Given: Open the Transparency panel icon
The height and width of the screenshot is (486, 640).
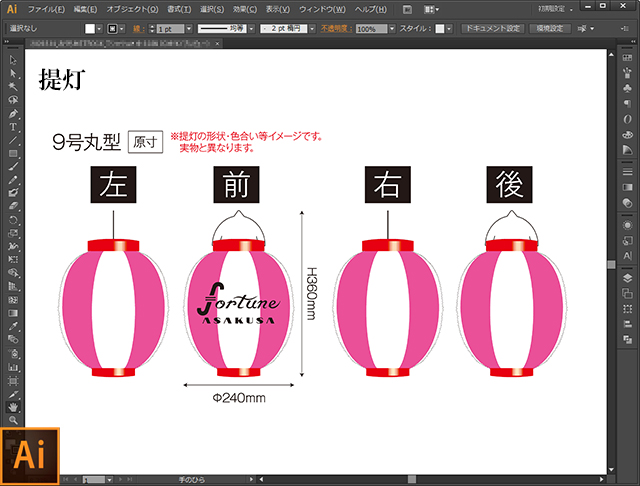Looking at the screenshot, I should click(x=627, y=203).
